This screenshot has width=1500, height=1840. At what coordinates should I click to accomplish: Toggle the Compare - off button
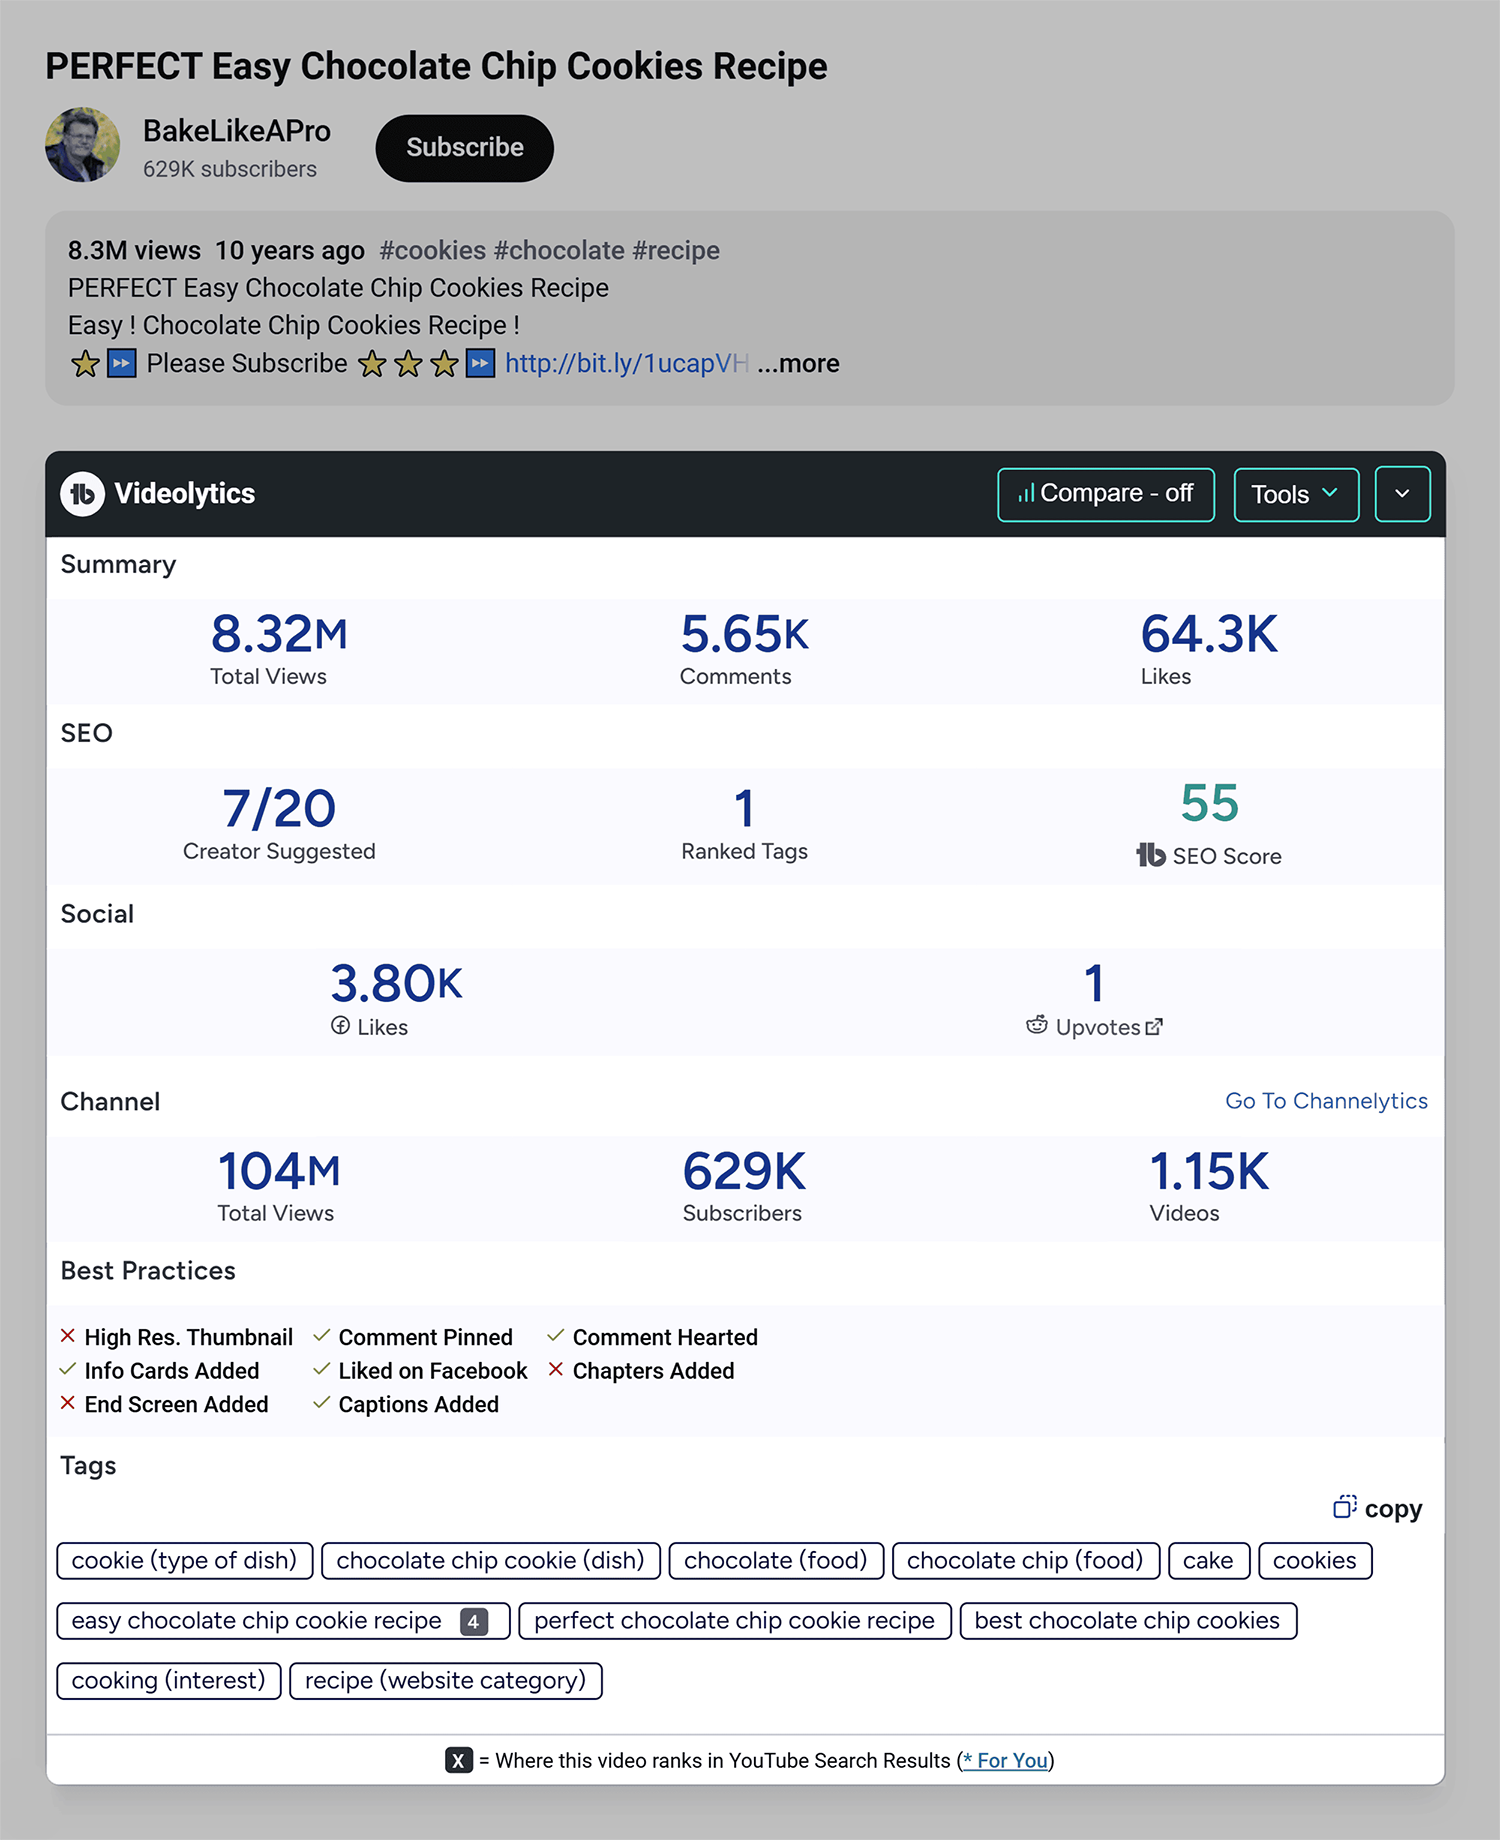tap(1106, 494)
